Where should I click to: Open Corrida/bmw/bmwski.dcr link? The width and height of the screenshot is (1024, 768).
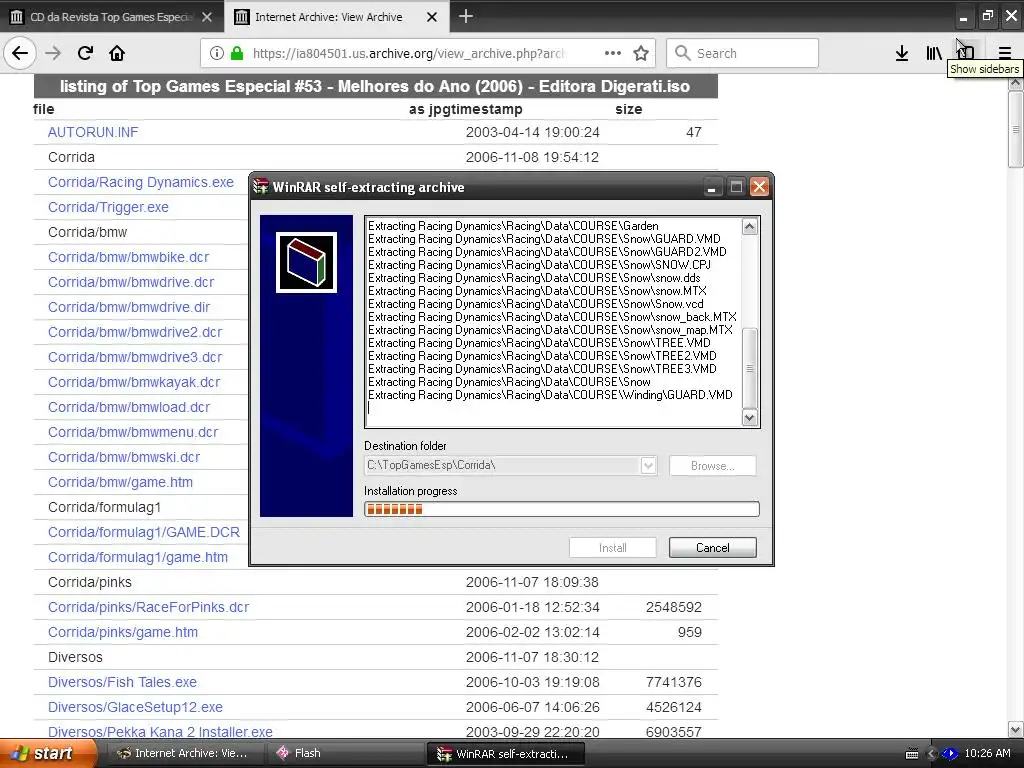click(123, 457)
